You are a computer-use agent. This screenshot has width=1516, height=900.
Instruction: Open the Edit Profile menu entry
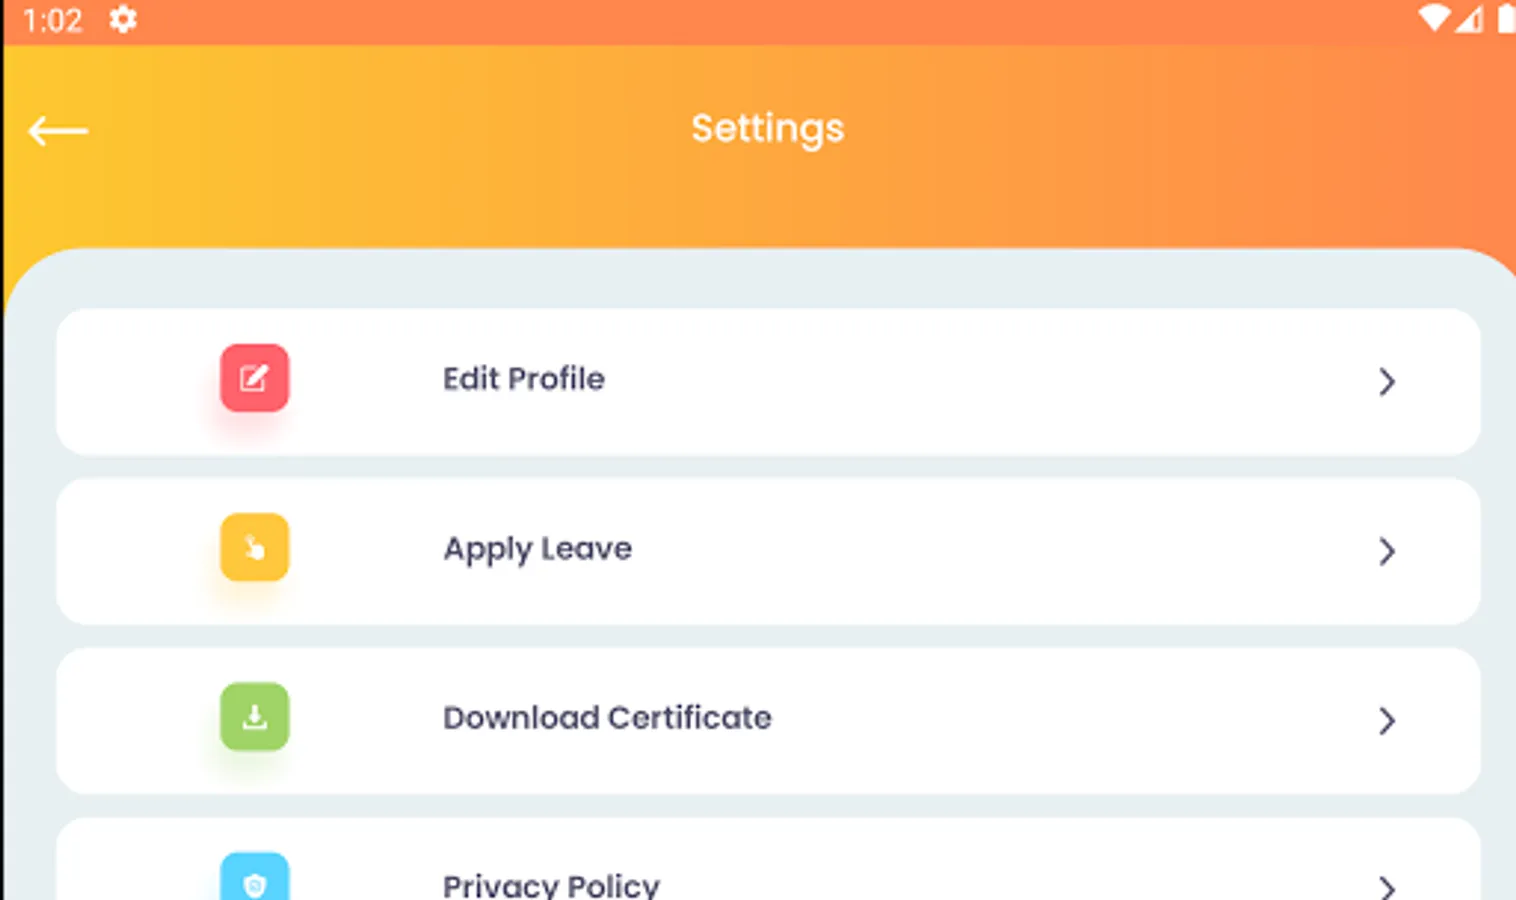pos(524,379)
